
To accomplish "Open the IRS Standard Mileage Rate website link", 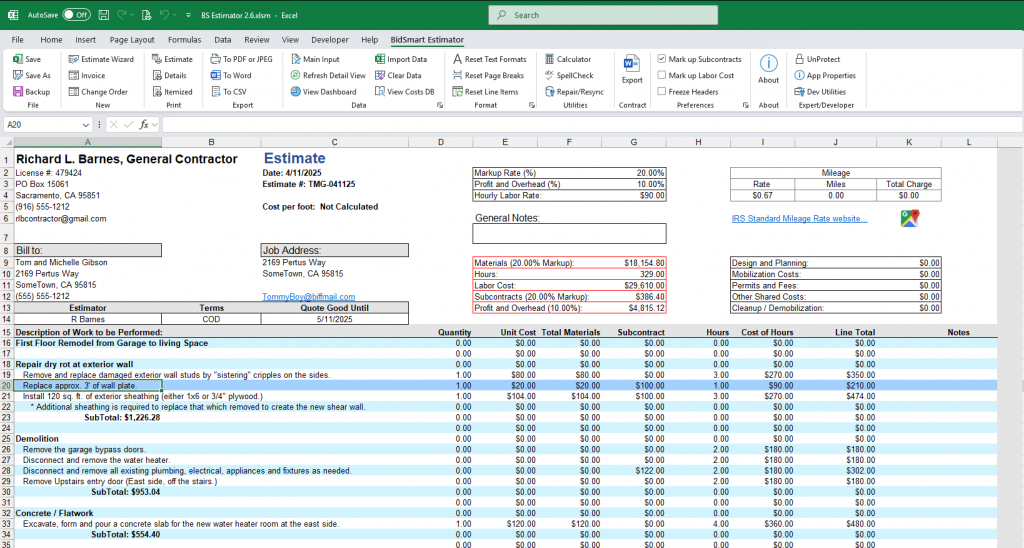I will click(799, 219).
